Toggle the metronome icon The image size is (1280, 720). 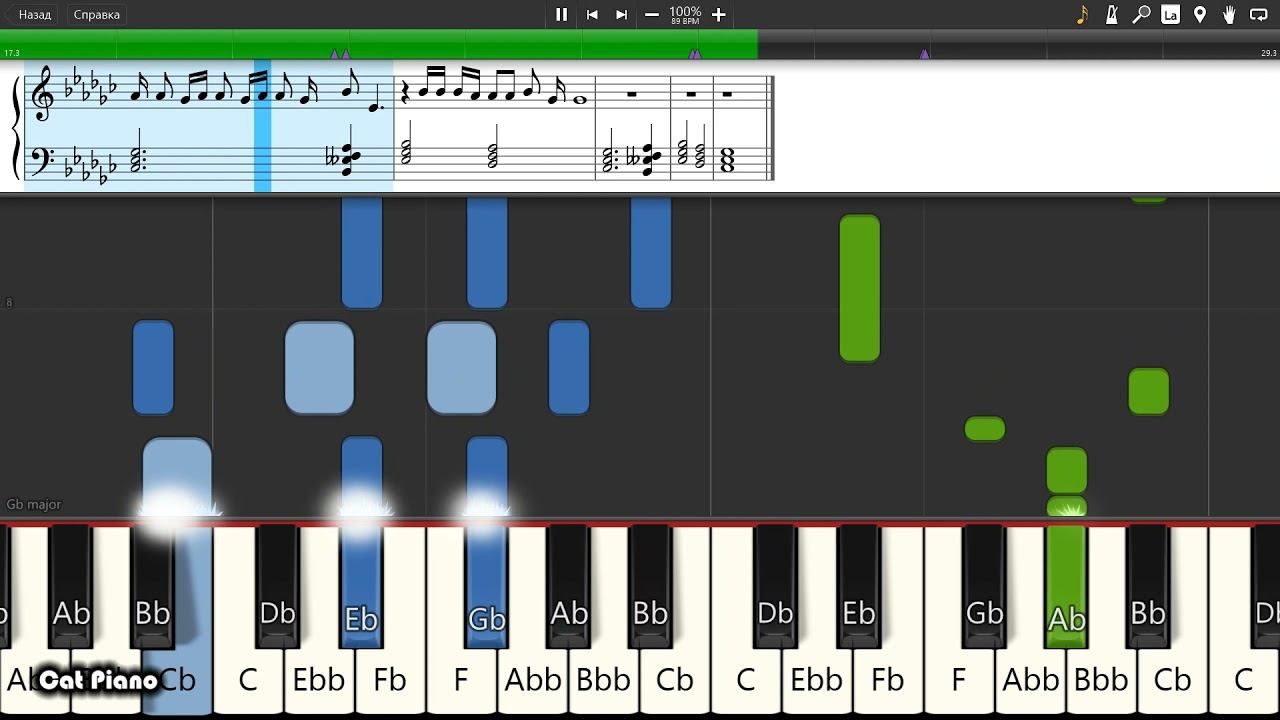(x=1111, y=14)
